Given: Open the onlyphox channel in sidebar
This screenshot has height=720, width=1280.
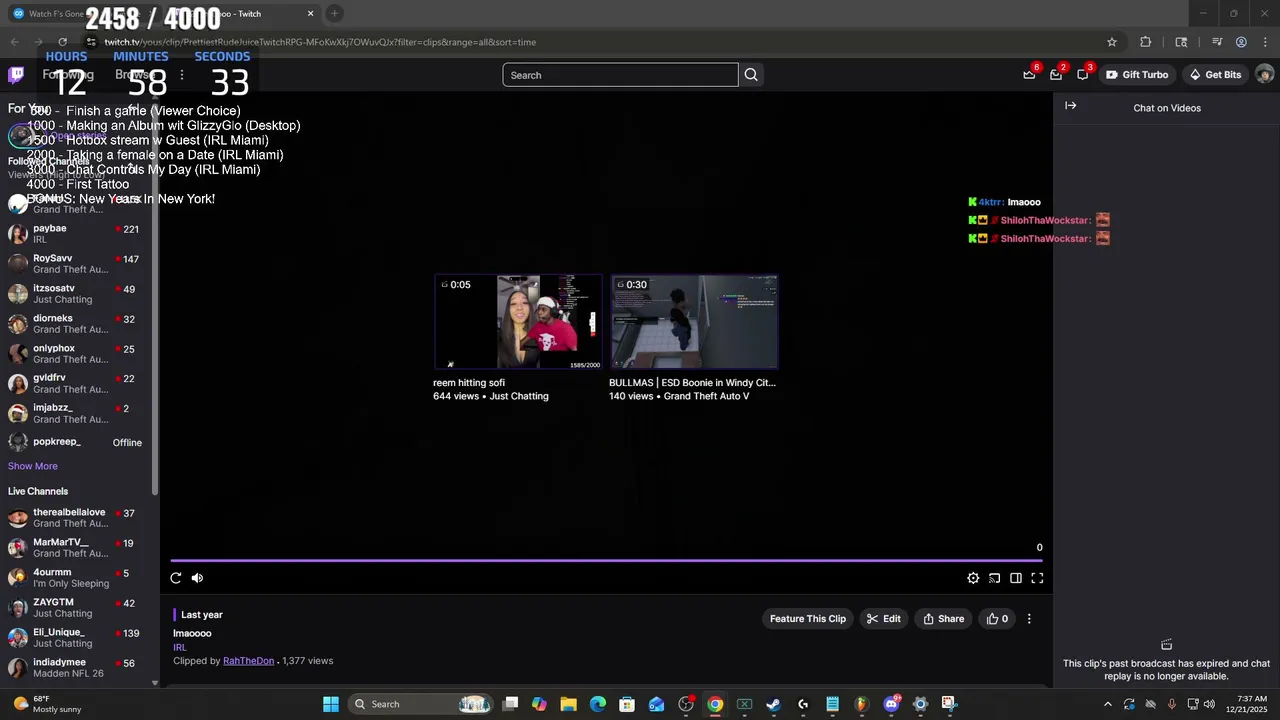Looking at the screenshot, I should (78, 354).
